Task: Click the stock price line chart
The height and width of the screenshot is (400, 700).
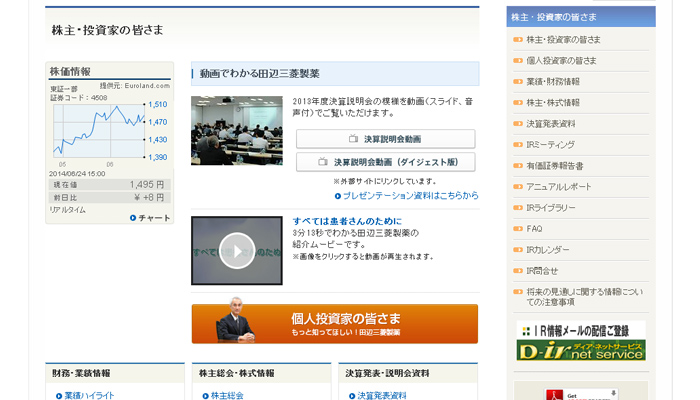Action: (99, 130)
